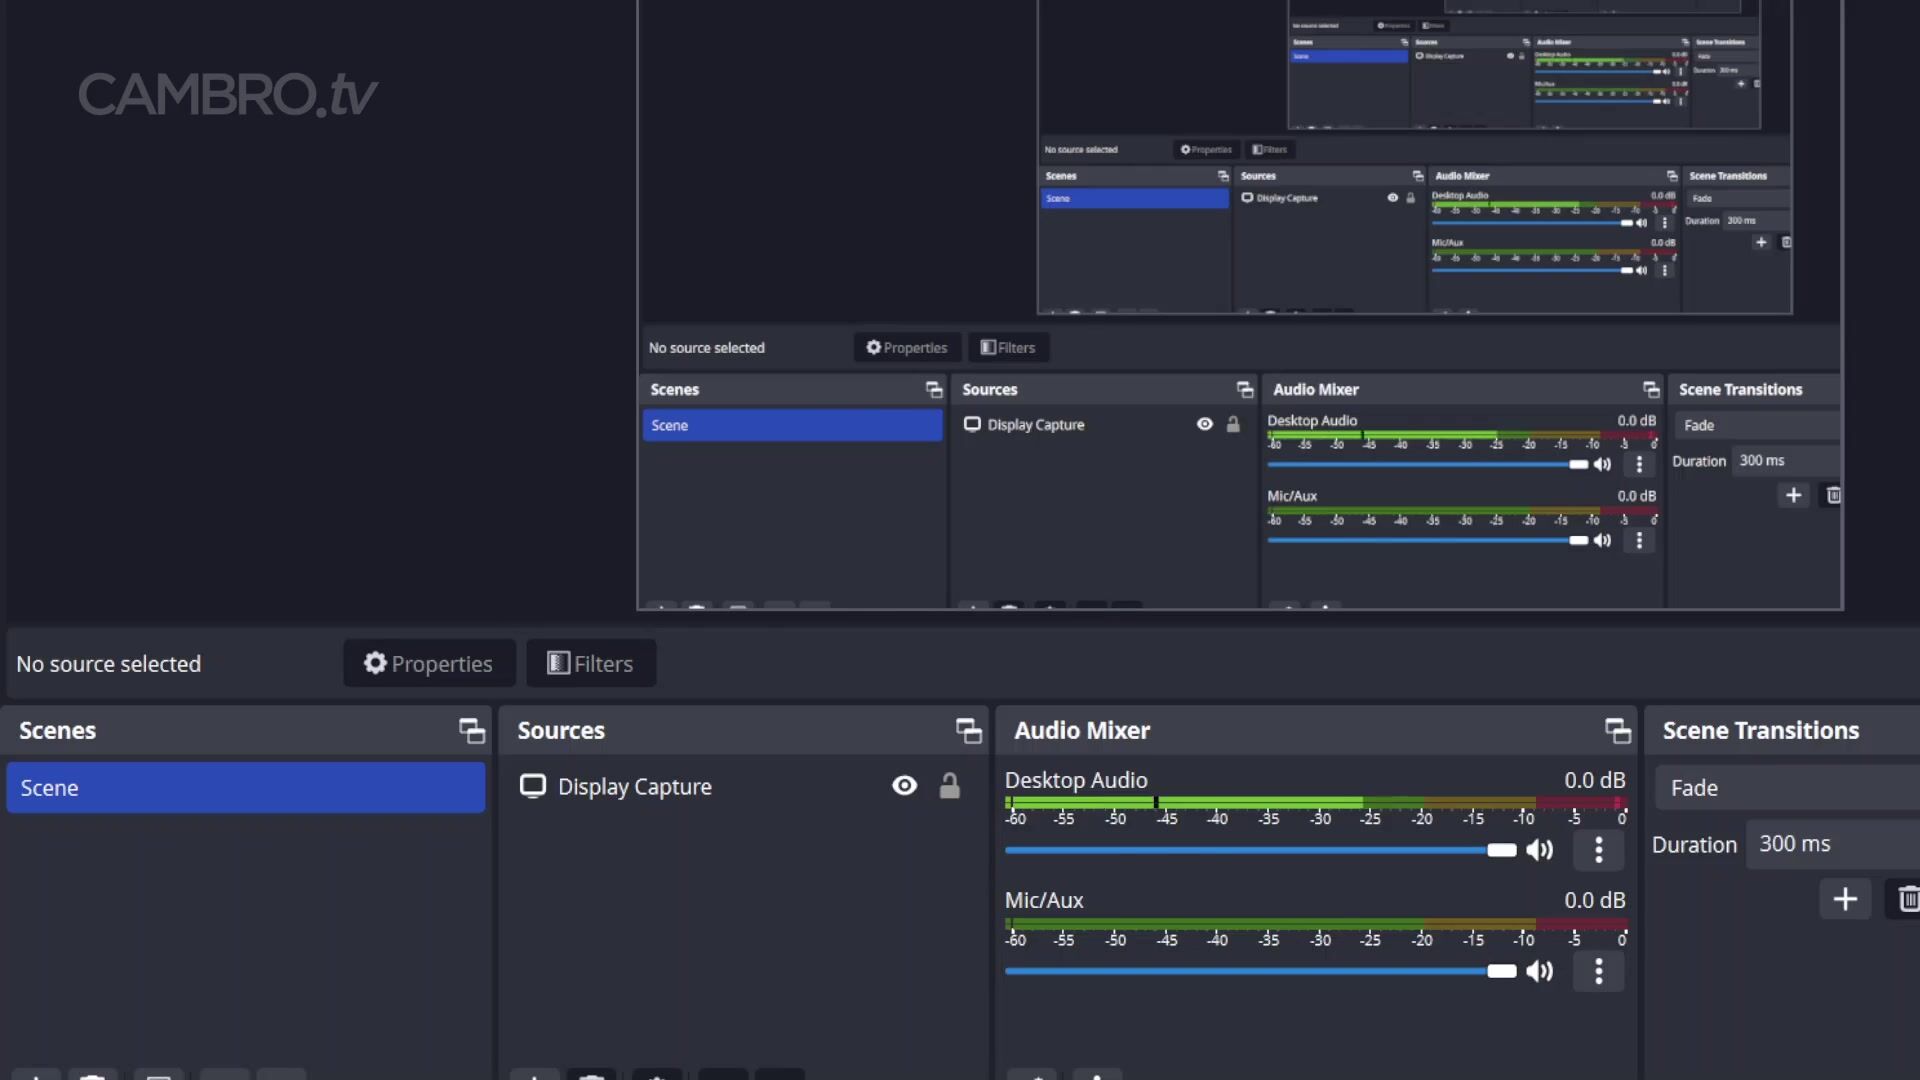Click Desktop Audio volume slider in main mixer
Screen dimensions: 1920x1080
click(x=1261, y=850)
